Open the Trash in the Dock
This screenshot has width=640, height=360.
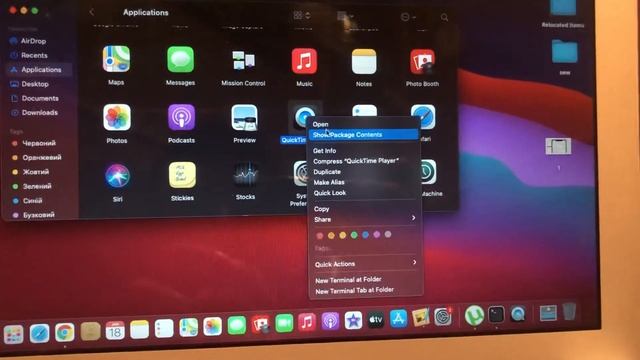569,311
